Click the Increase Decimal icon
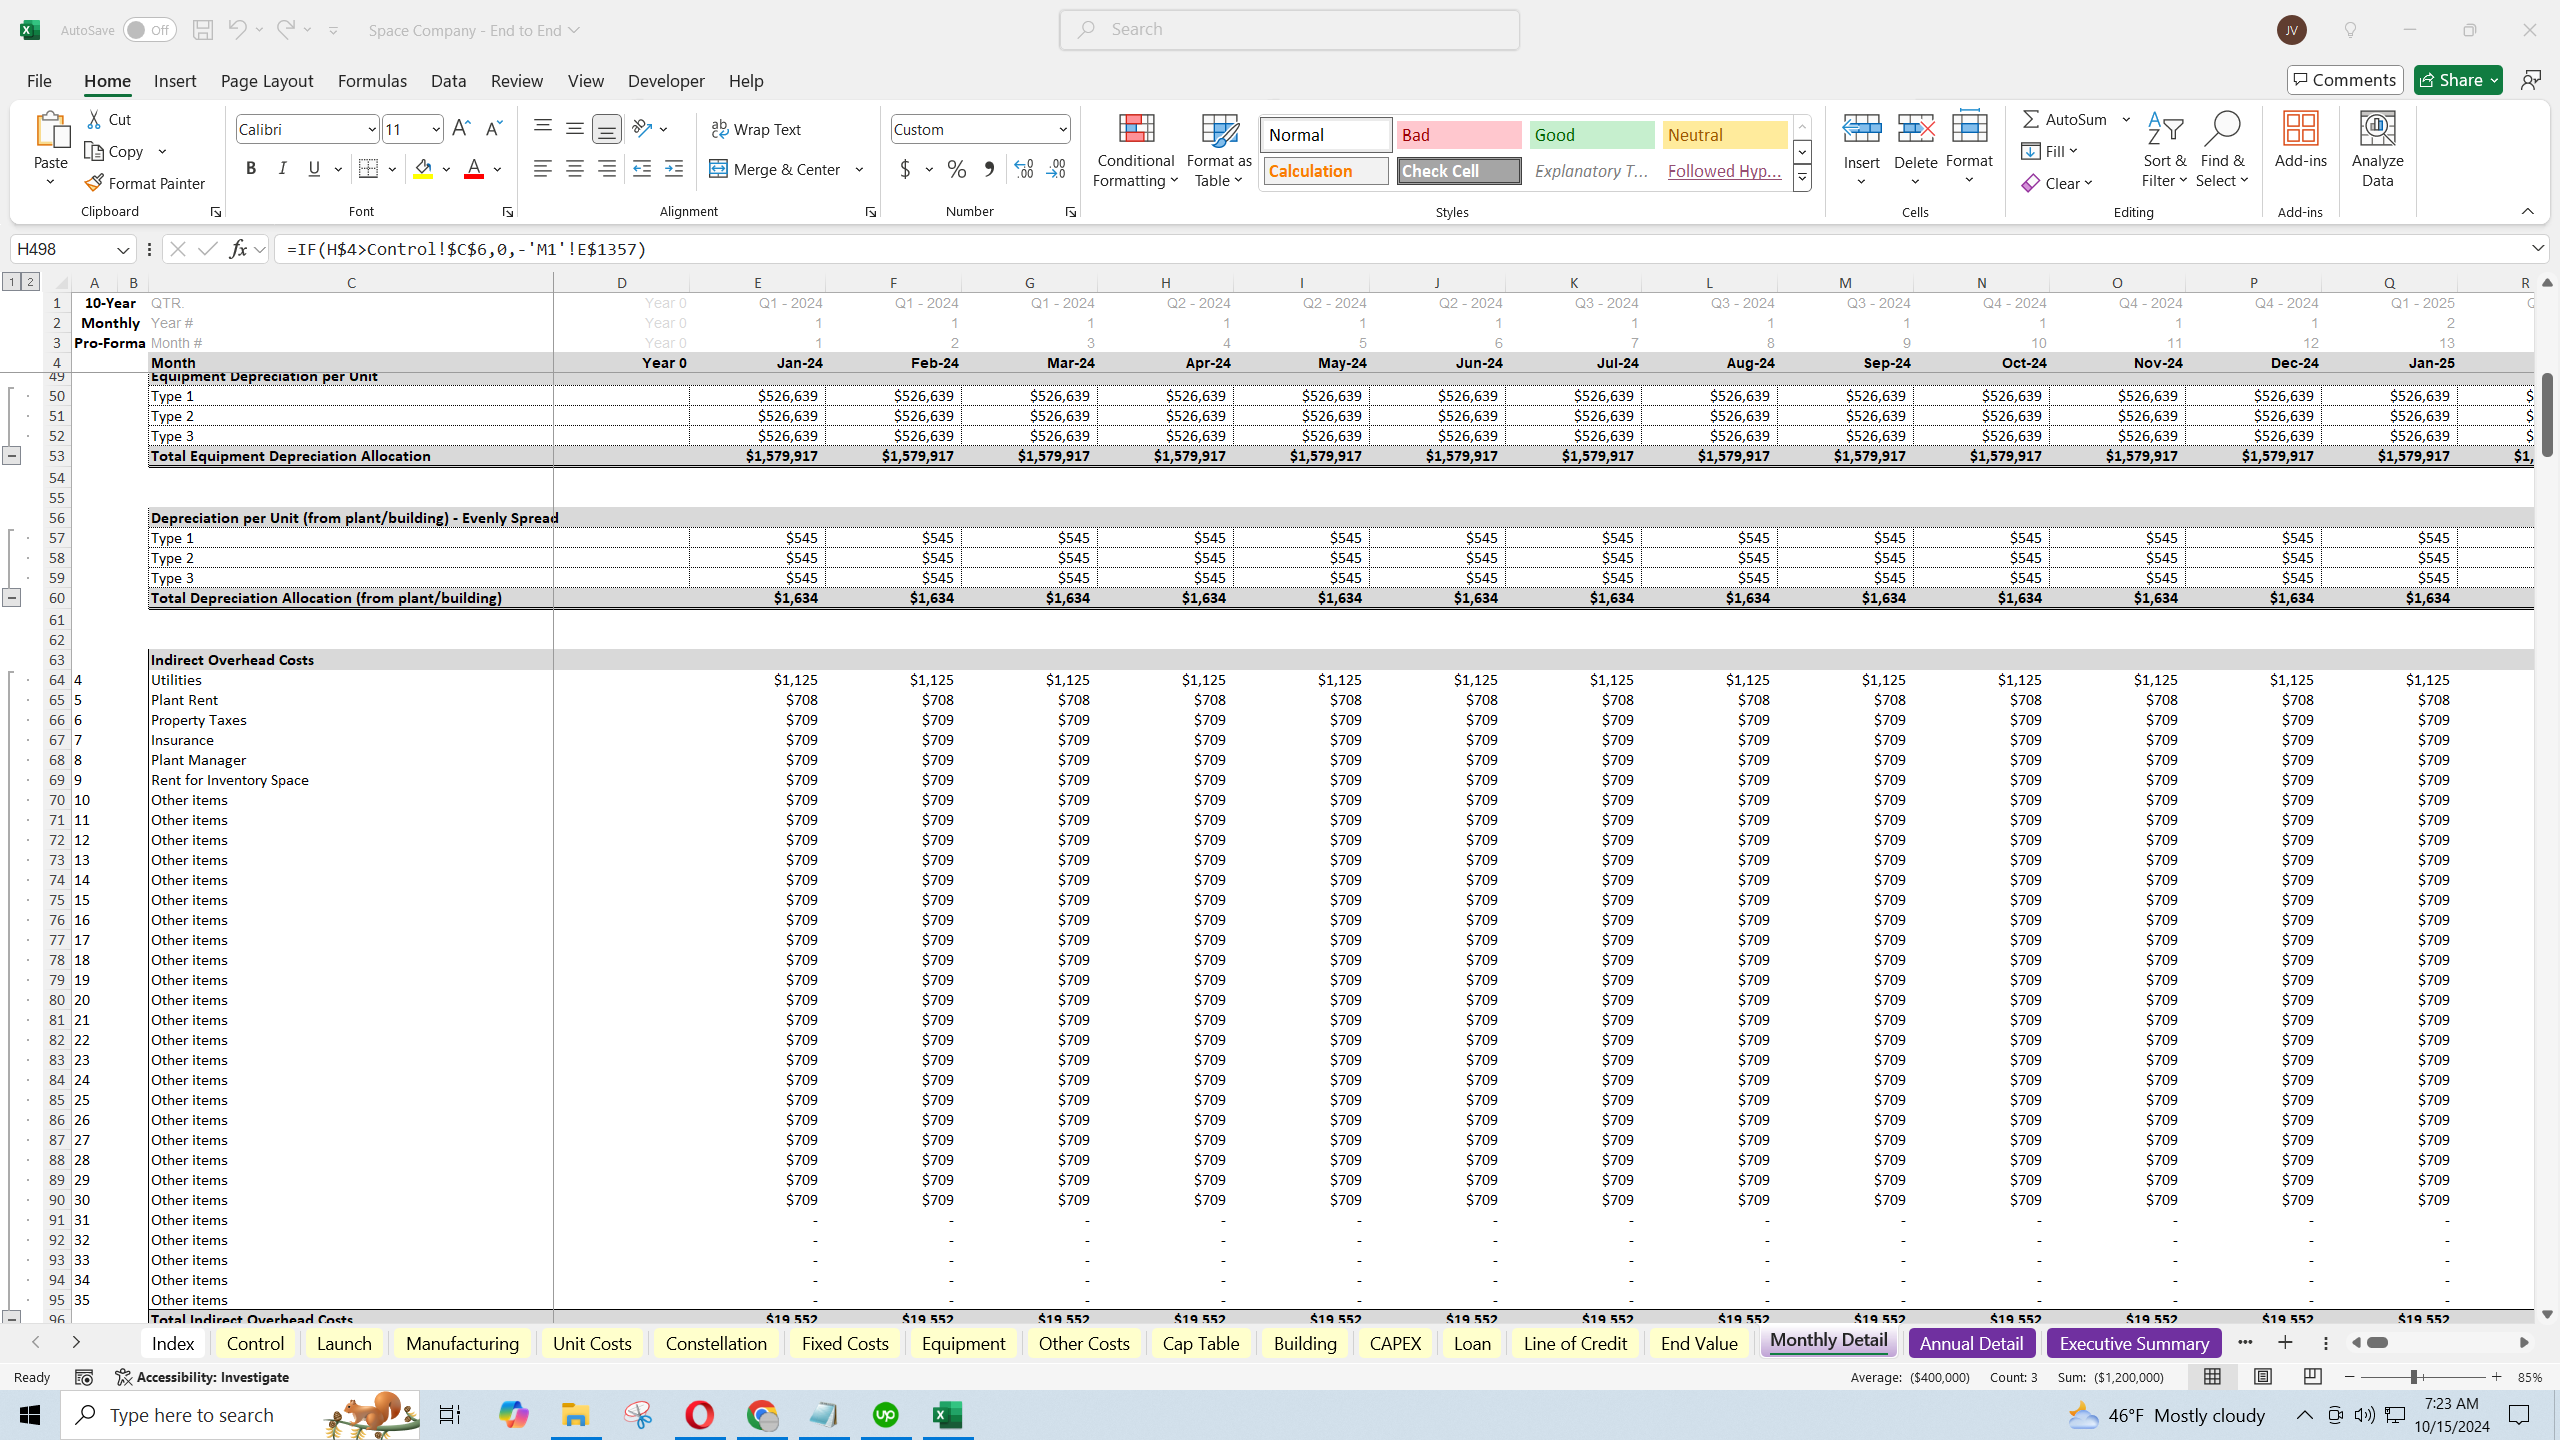The image size is (2560, 1440). 1023,169
